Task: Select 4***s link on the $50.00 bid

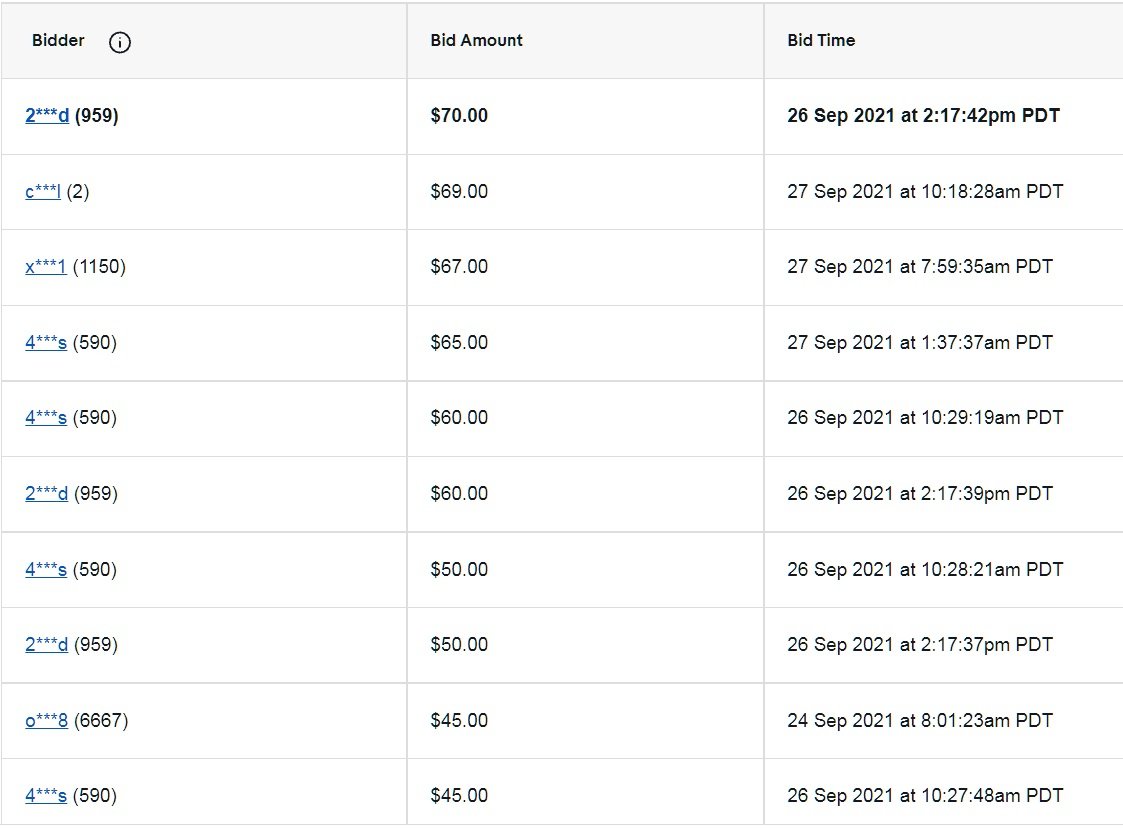Action: point(46,570)
